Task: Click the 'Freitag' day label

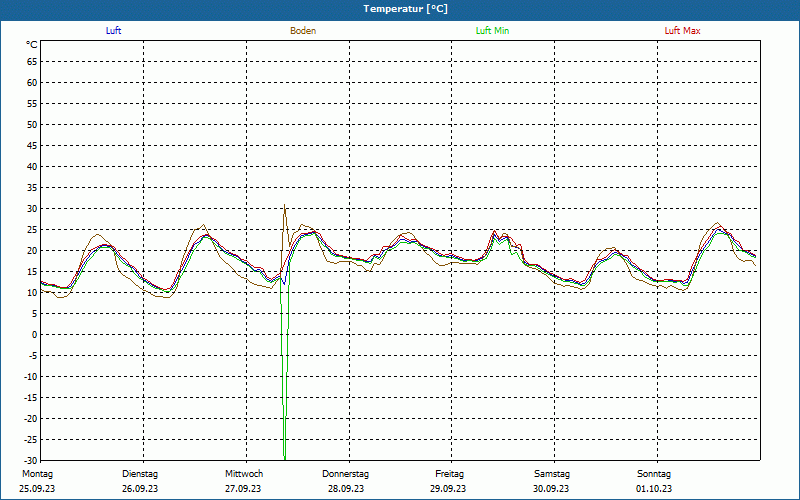Action: point(450,474)
